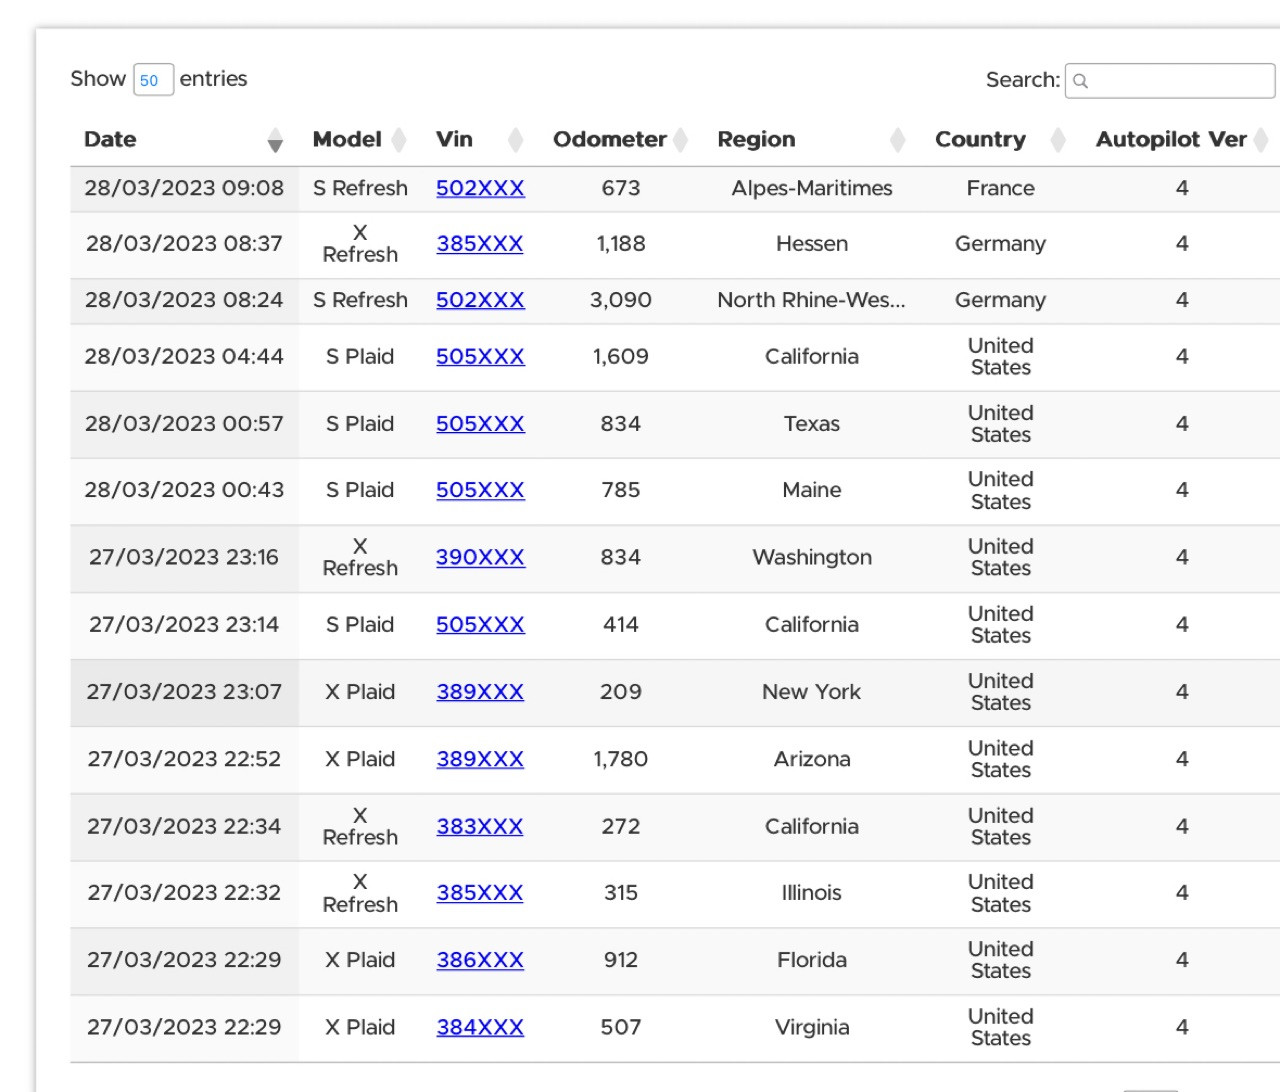Click S Refresh model in 09:08 row
Viewport: 1280px width, 1092px height.
(360, 188)
